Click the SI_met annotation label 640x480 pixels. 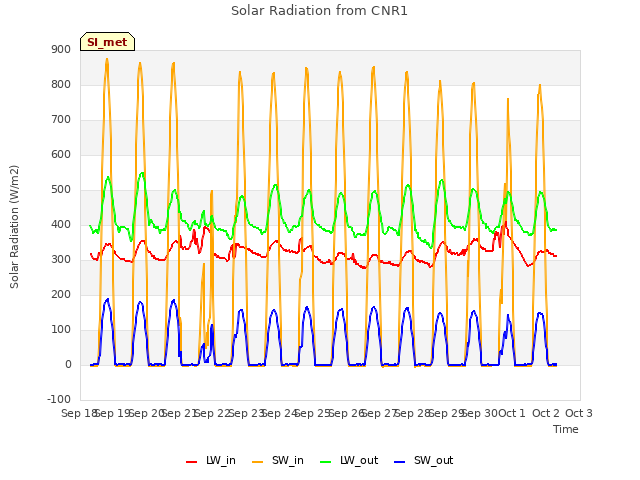[107, 42]
